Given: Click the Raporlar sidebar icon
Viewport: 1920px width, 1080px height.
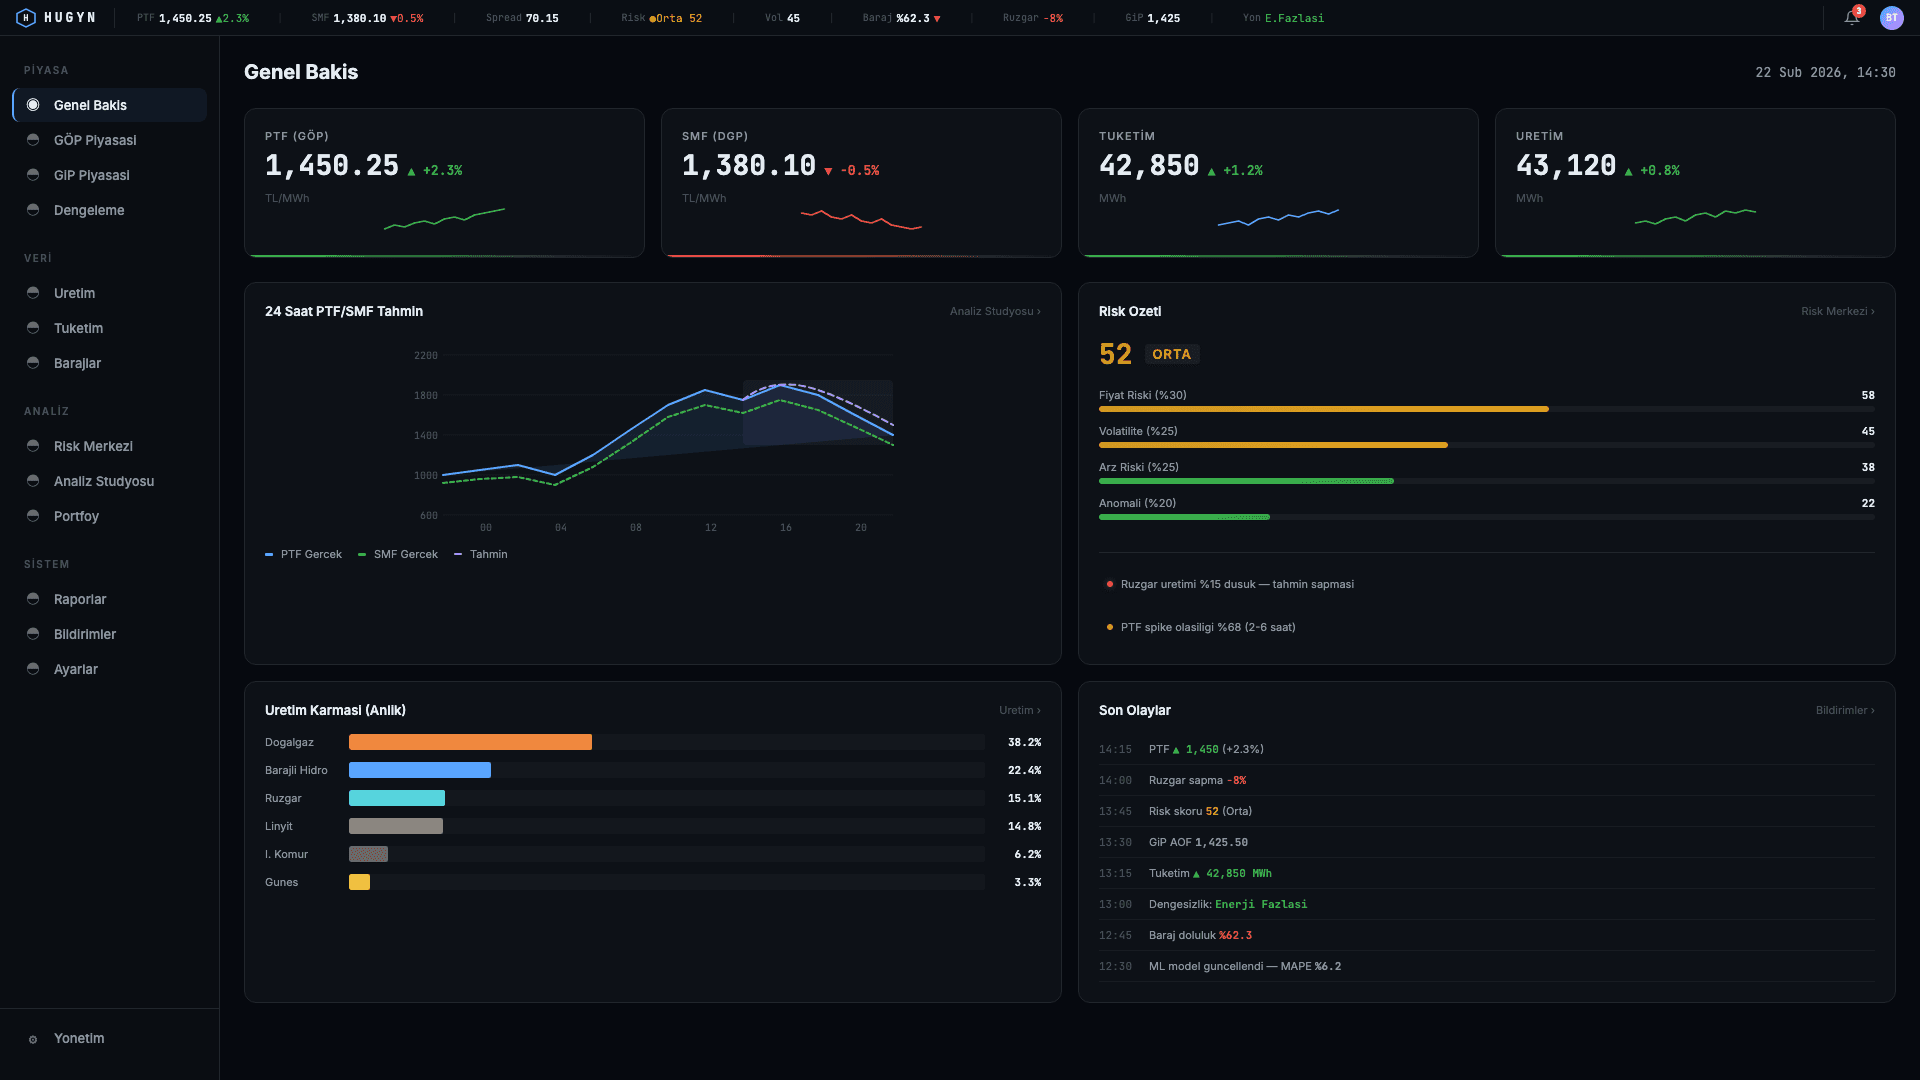Looking at the screenshot, I should point(33,599).
